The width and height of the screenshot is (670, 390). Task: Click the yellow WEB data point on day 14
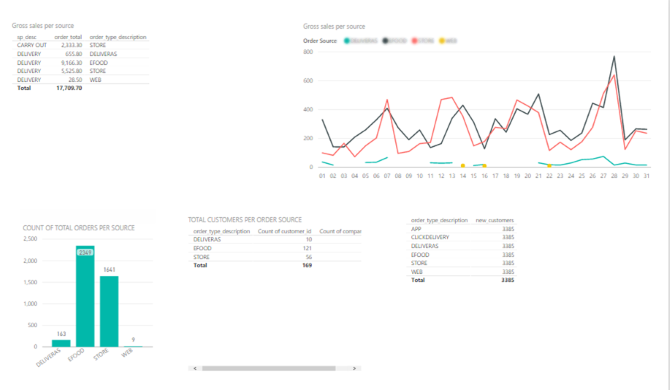463,166
